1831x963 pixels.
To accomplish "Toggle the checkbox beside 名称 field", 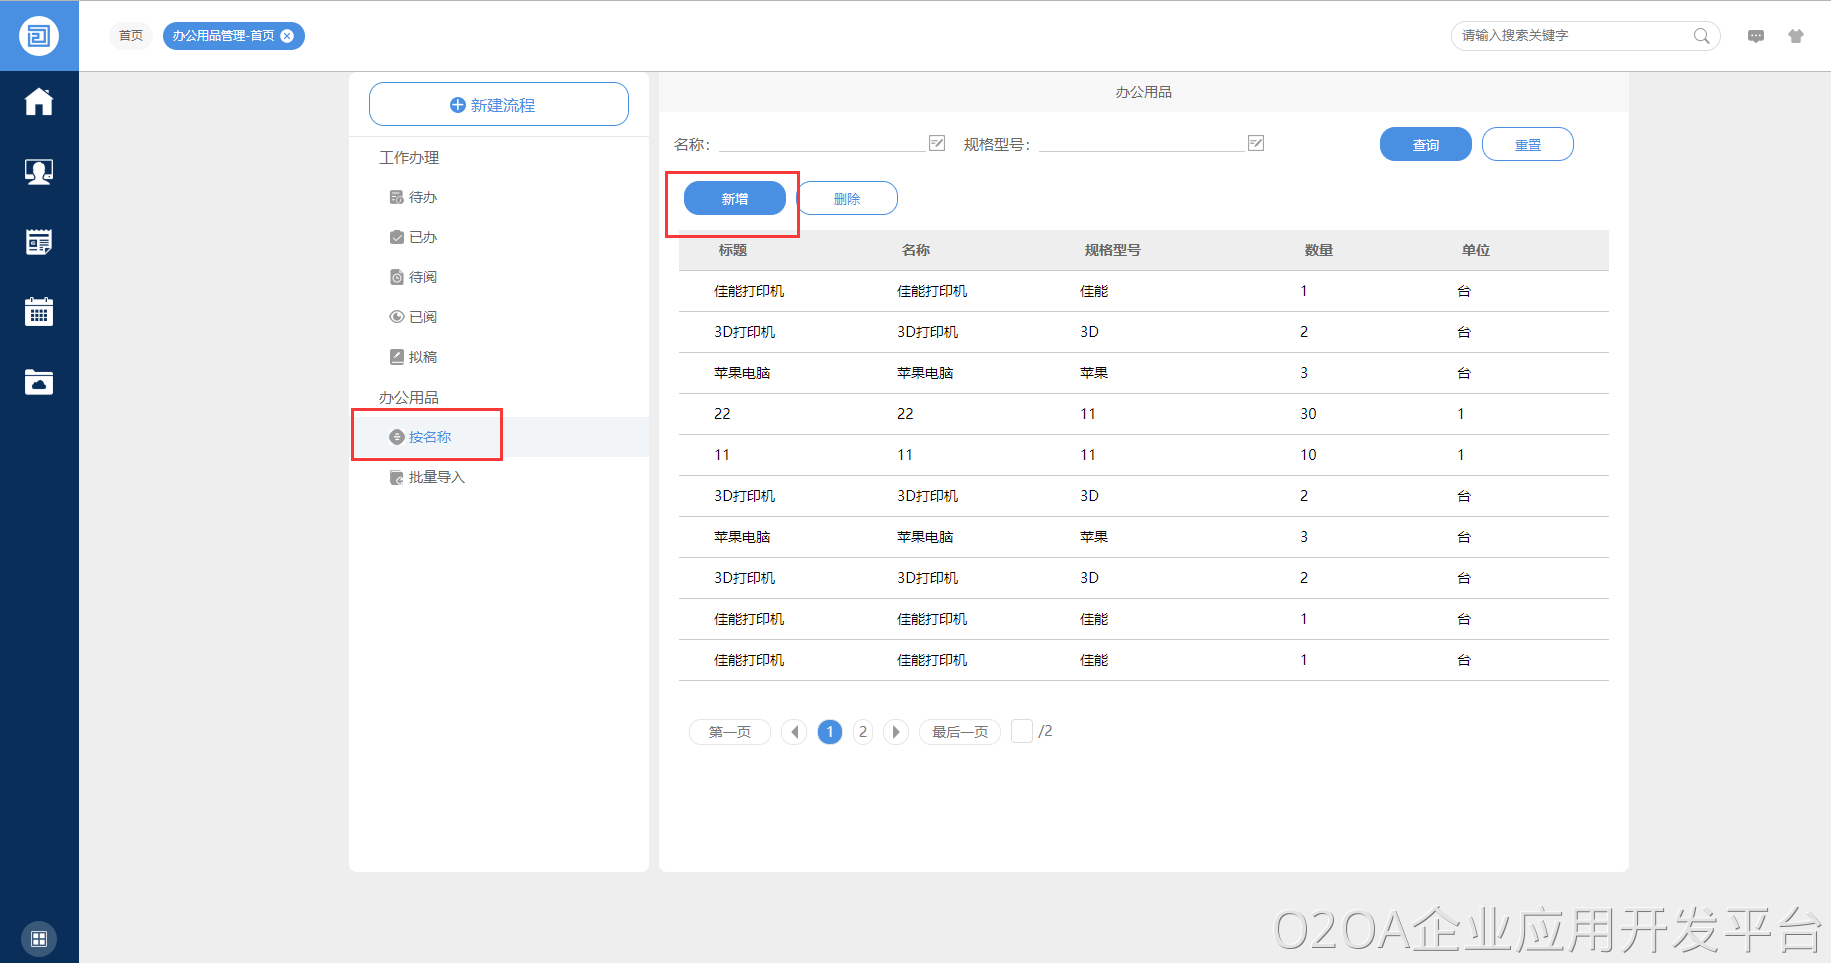I will [x=937, y=143].
